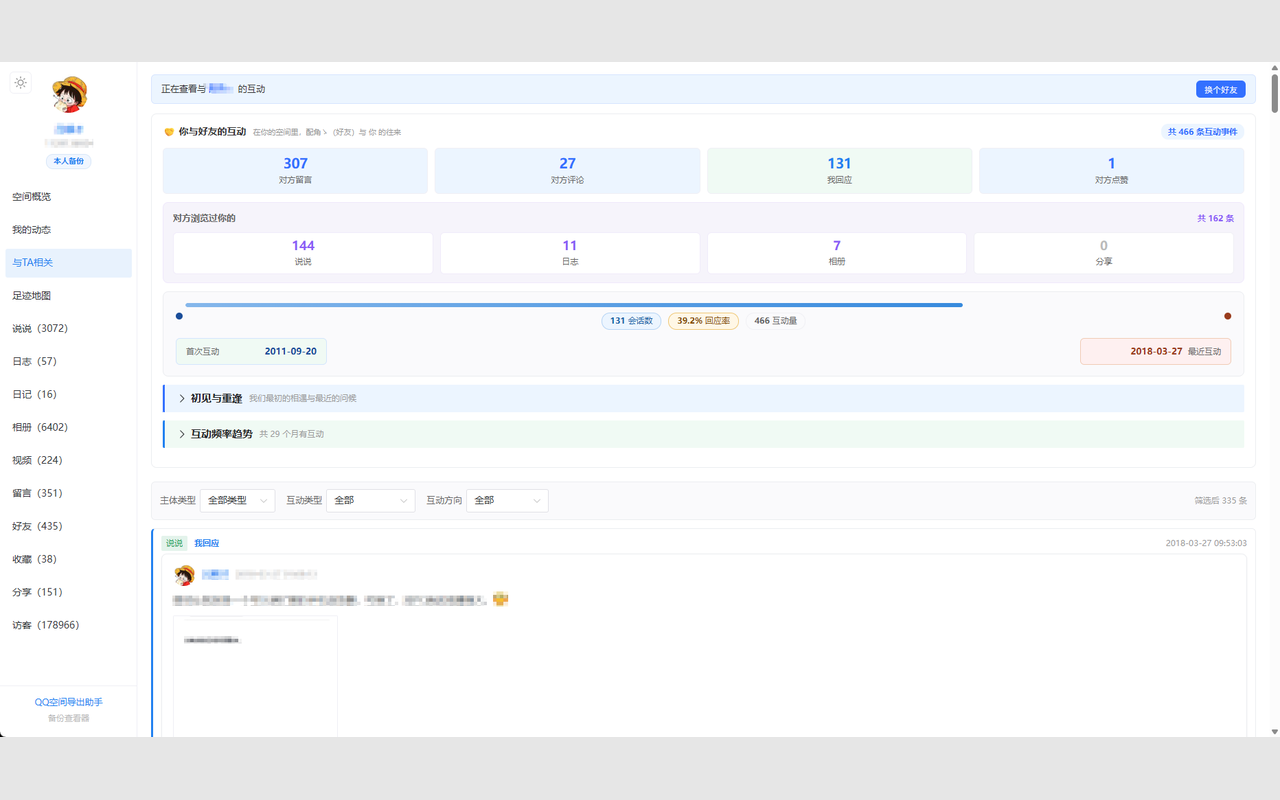Open the 主体类型 dropdown showing 全部类型

click(238, 500)
